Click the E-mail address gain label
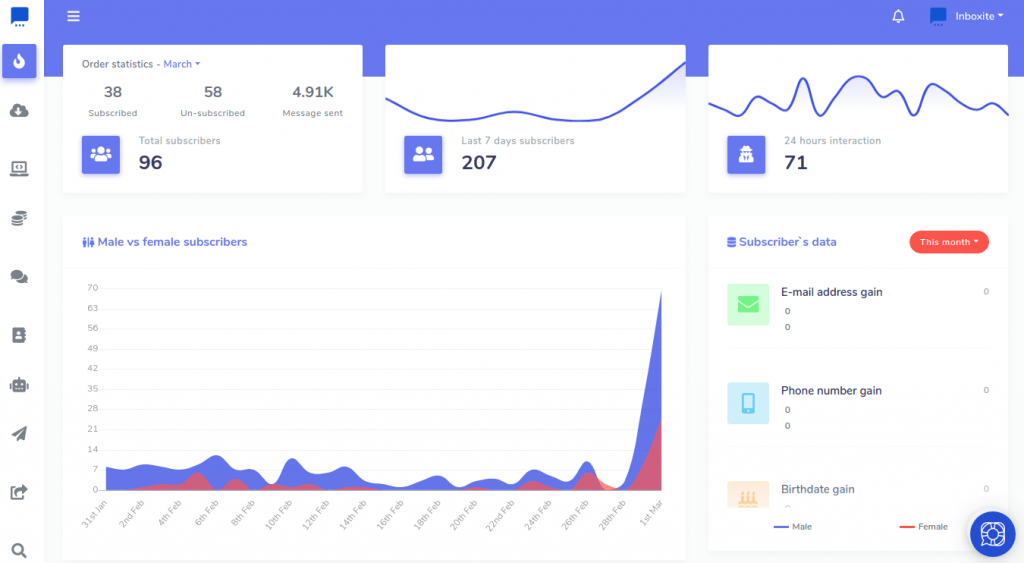 coord(831,292)
